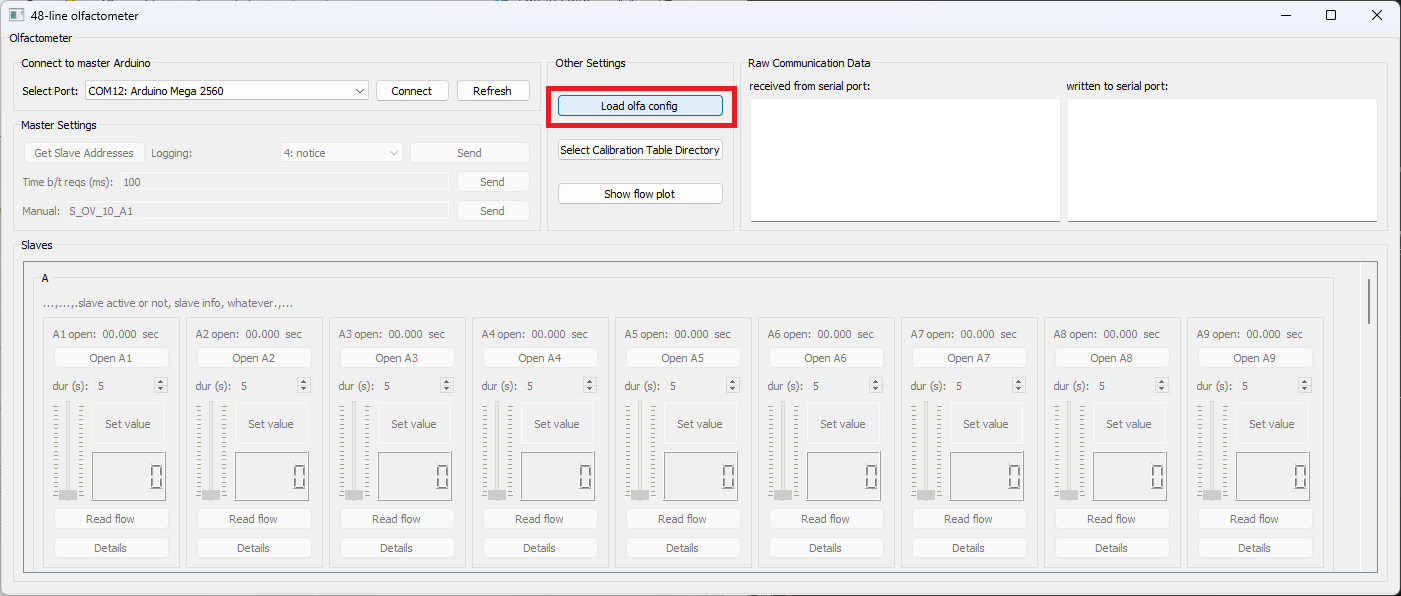1401x596 pixels.
Task: Click the A5 duration stepper arrows
Action: [x=733, y=385]
